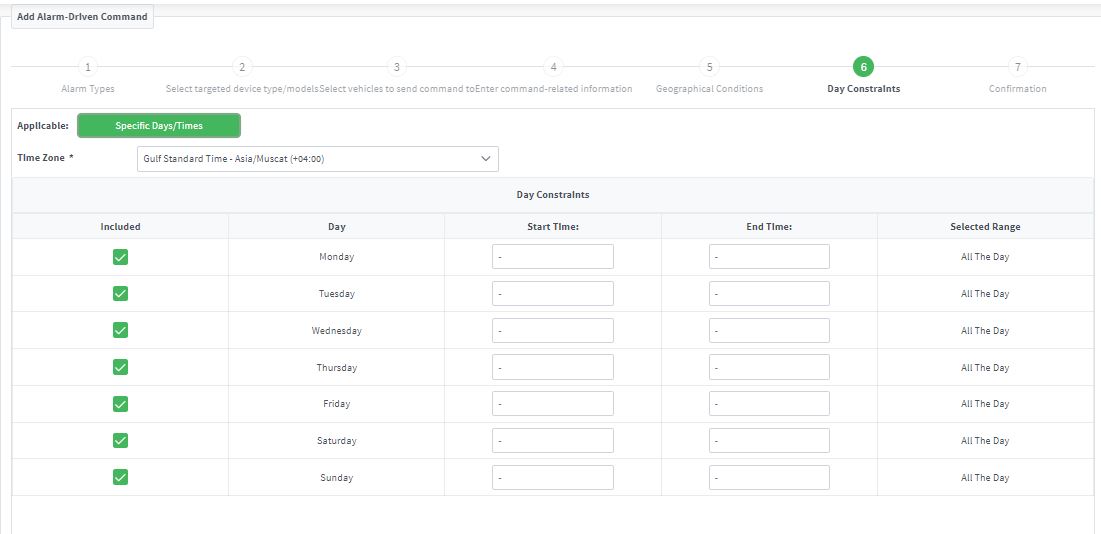The width and height of the screenshot is (1101, 534).
Task: Click Tuesday End Time field
Action: [x=769, y=293]
